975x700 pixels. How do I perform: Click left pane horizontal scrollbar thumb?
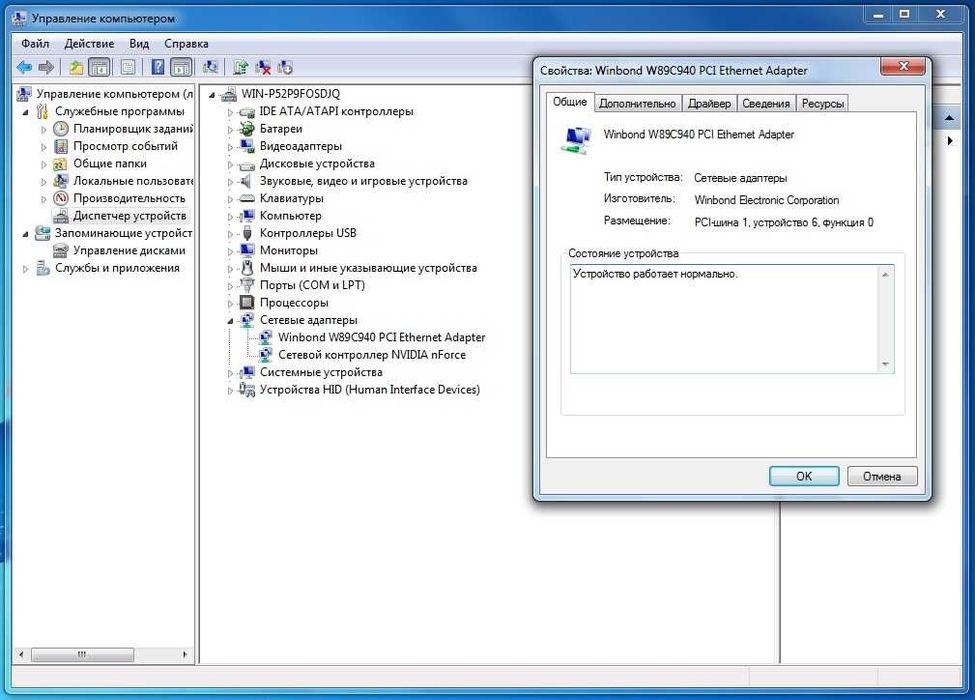82,655
